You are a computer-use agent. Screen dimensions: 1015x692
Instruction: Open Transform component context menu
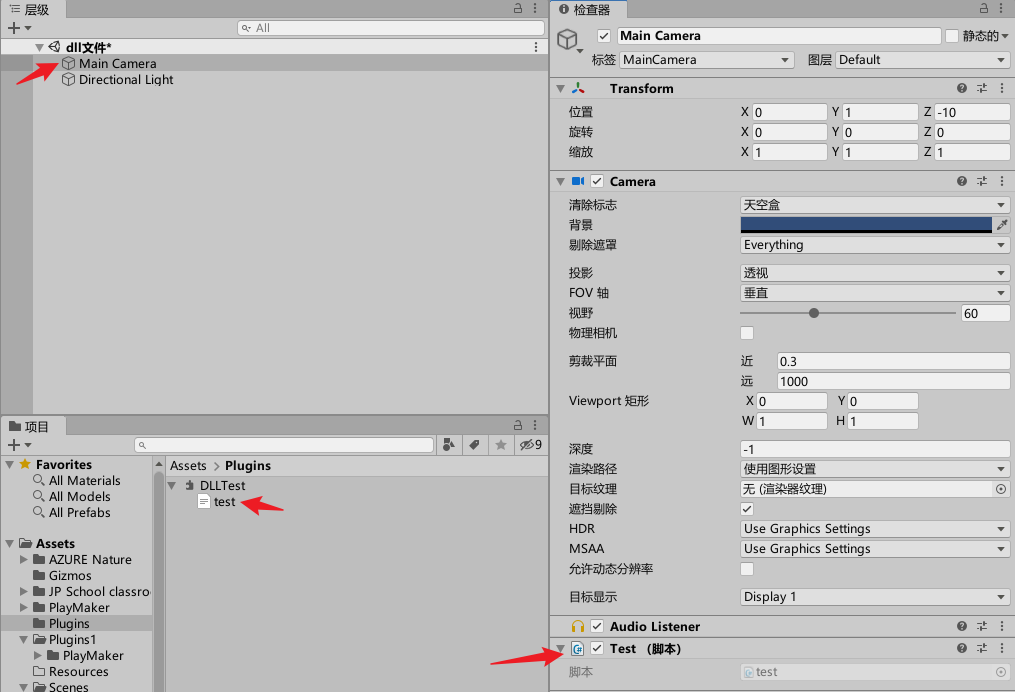(x=1001, y=88)
